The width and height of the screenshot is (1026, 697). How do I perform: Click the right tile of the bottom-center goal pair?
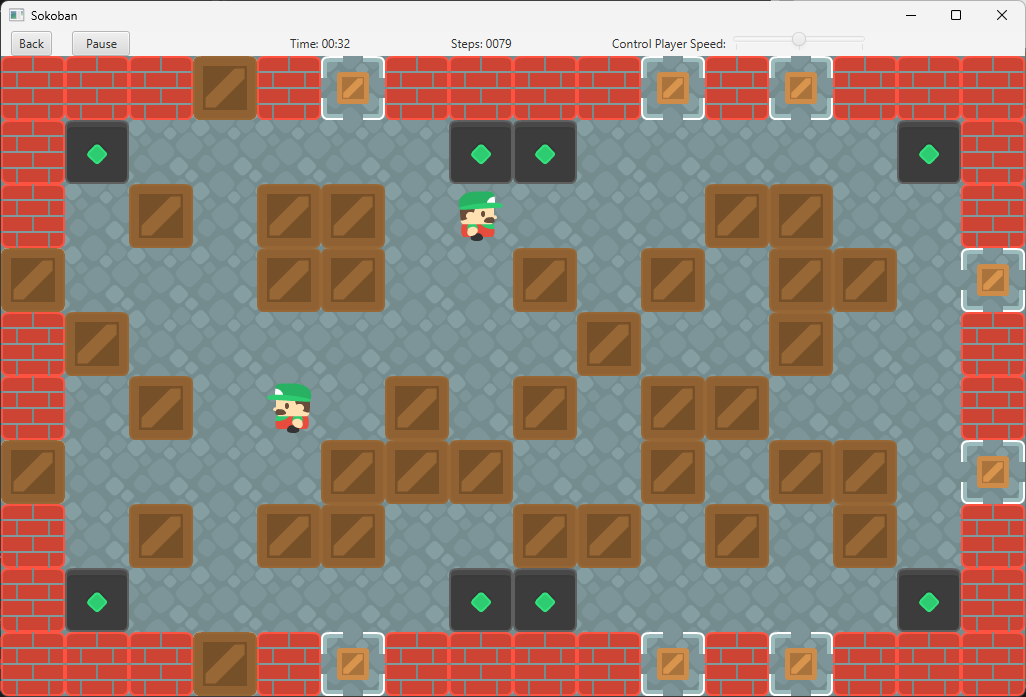tap(545, 599)
